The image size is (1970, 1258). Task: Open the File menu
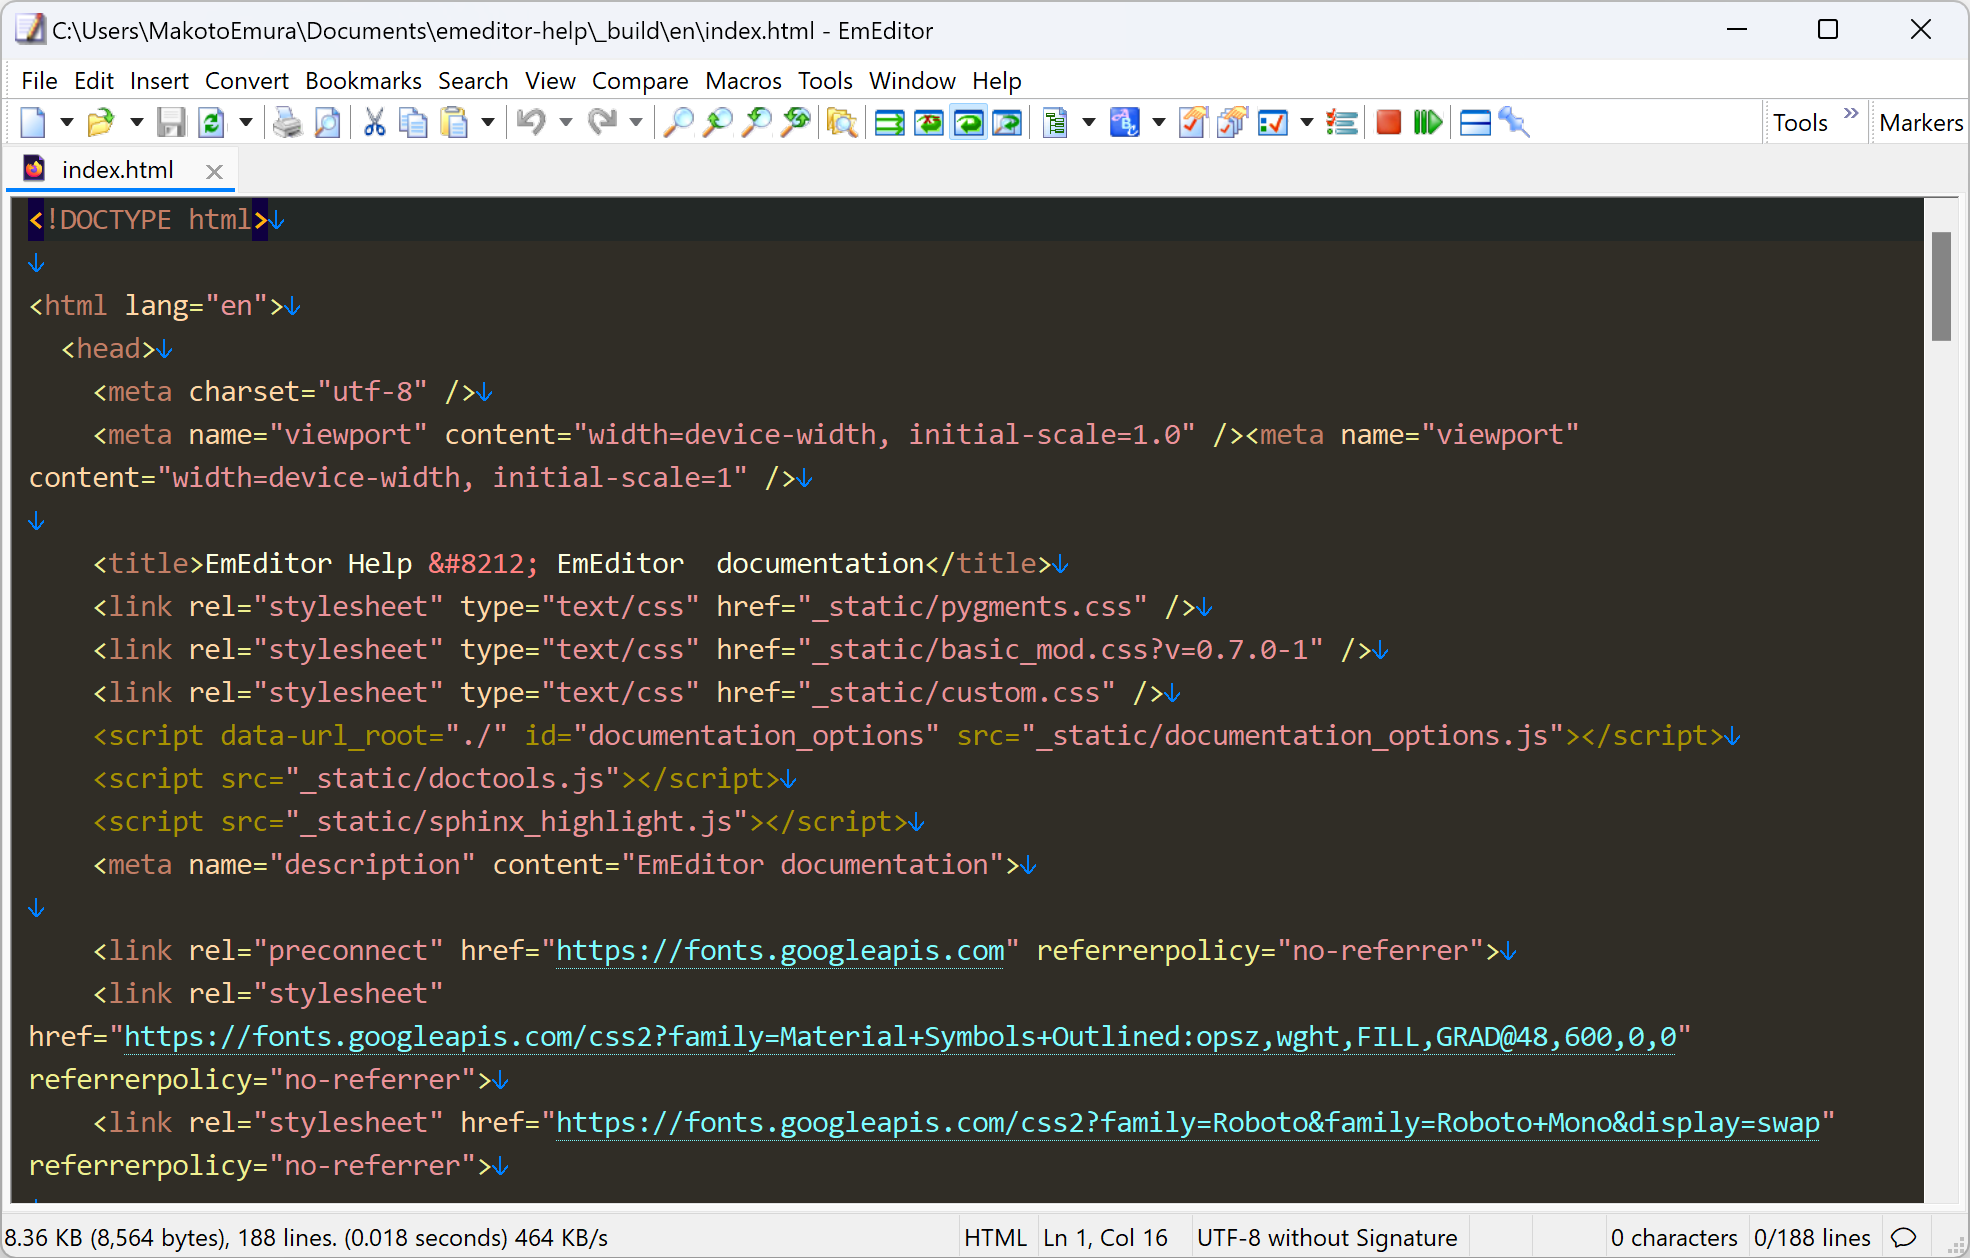39,81
